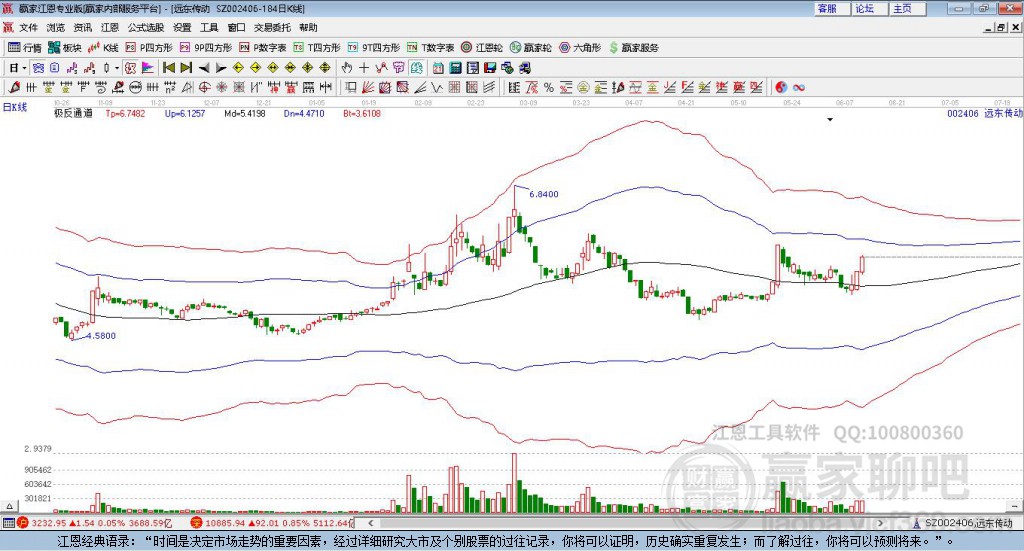The height and width of the screenshot is (551, 1024).
Task: Open the 六角形 hexagon tool
Action: click(x=580, y=48)
